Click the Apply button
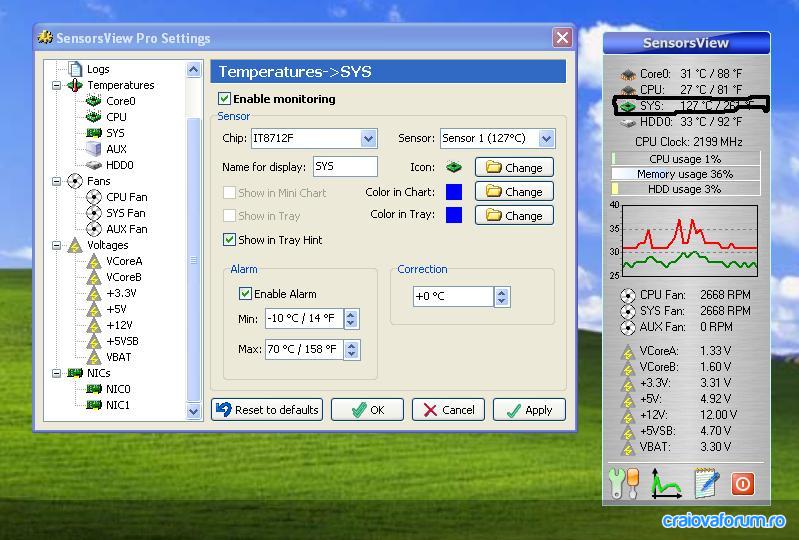The image size is (799, 540). [x=529, y=410]
